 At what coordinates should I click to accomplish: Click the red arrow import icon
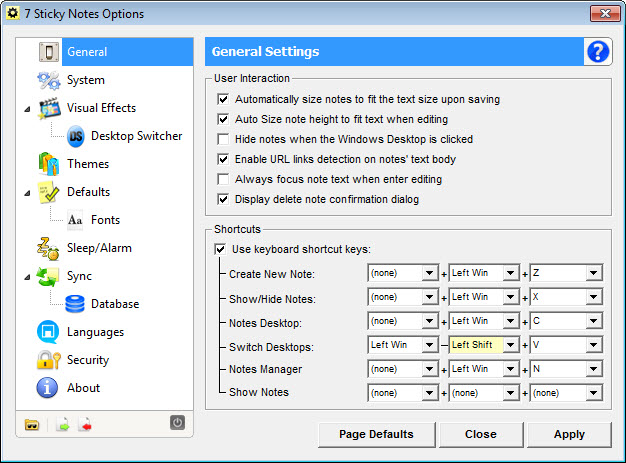click(85, 425)
